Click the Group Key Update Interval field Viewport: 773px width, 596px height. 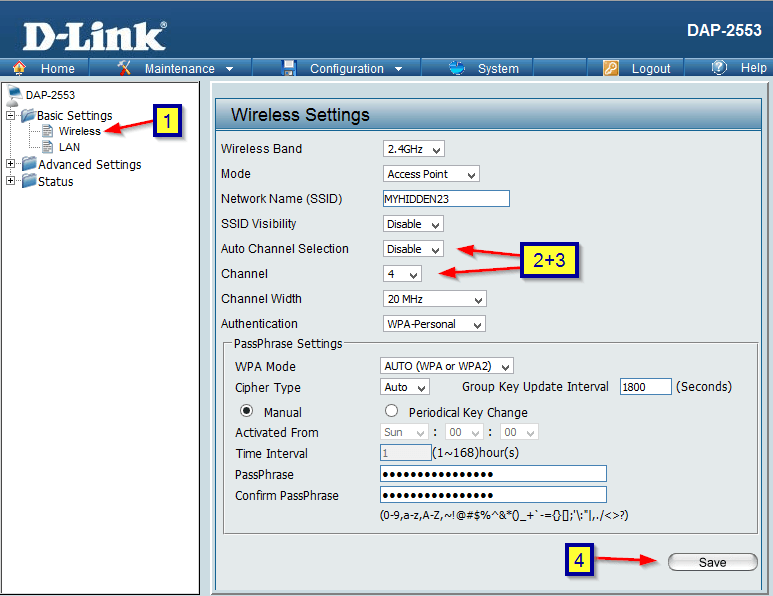[645, 386]
